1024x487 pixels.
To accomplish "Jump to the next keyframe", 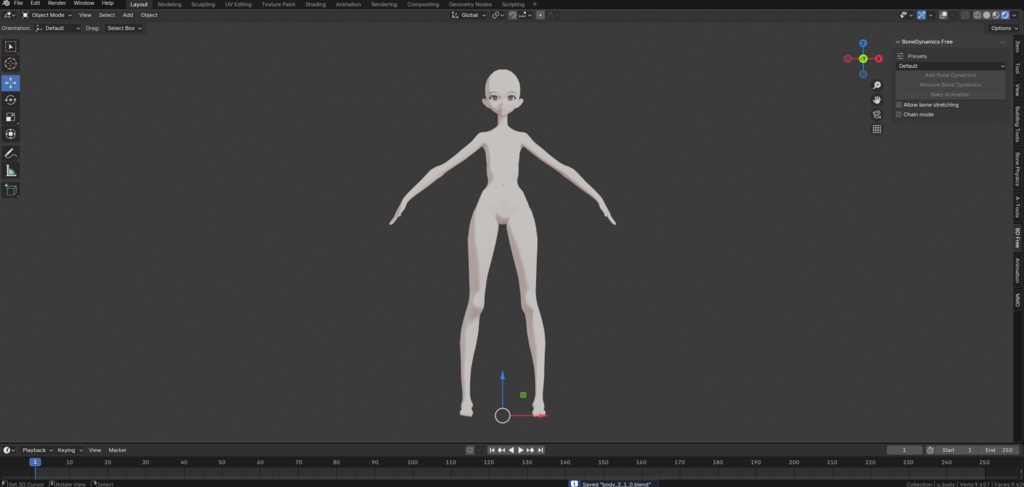I will pyautogui.click(x=530, y=450).
